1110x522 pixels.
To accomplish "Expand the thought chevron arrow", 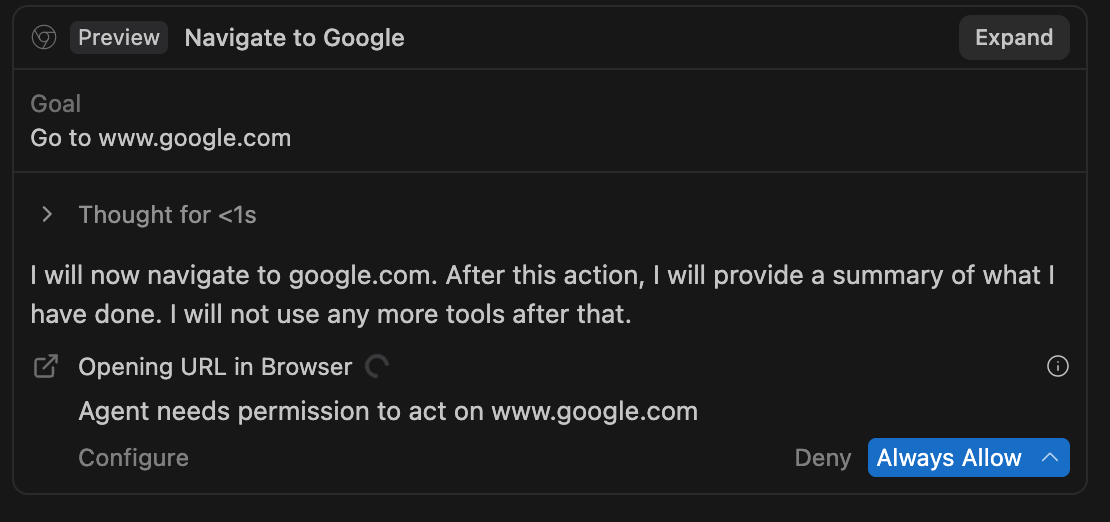I will click(47, 215).
